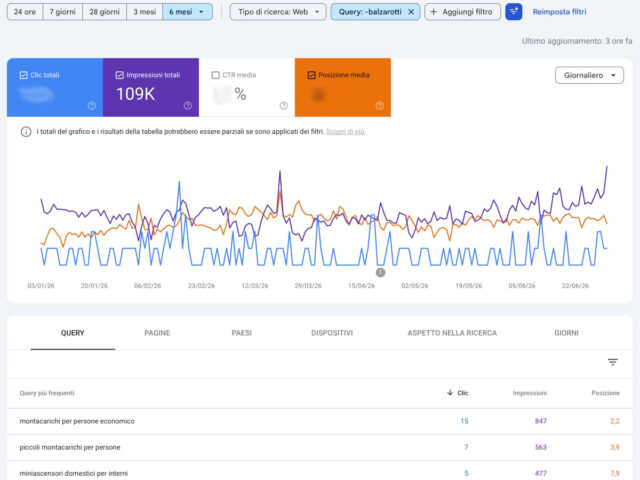Image resolution: width=640 pixels, height=480 pixels.
Task: Select query montacarichi per persone economico
Action: pos(77,421)
